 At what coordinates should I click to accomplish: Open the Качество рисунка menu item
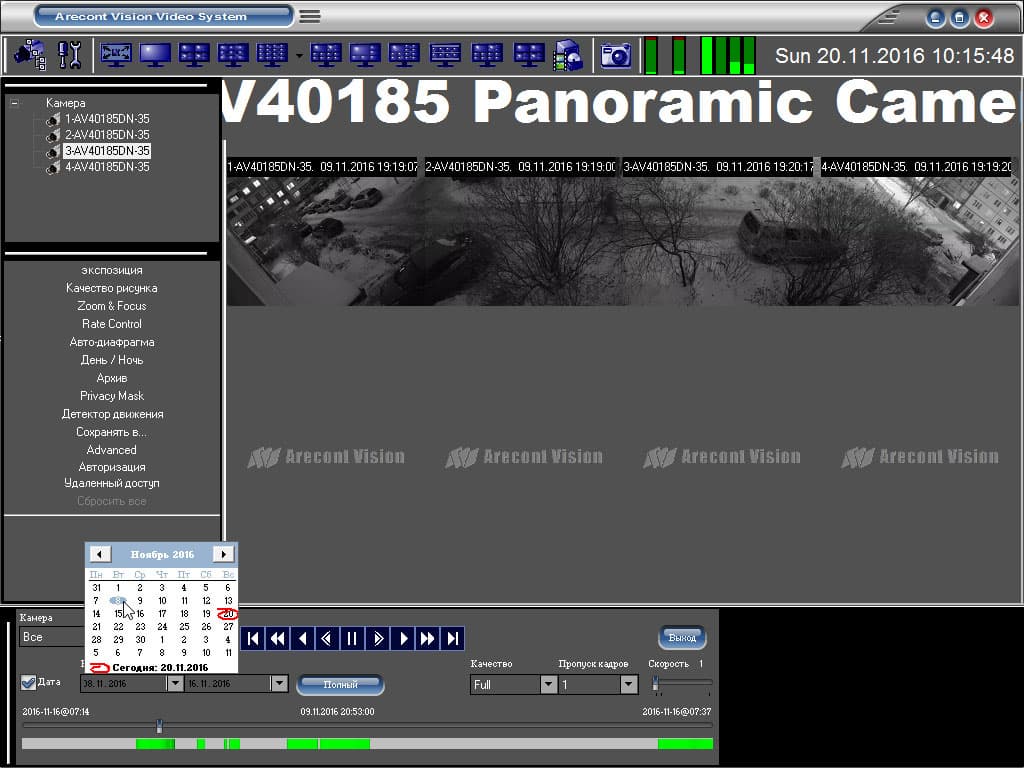(x=112, y=288)
